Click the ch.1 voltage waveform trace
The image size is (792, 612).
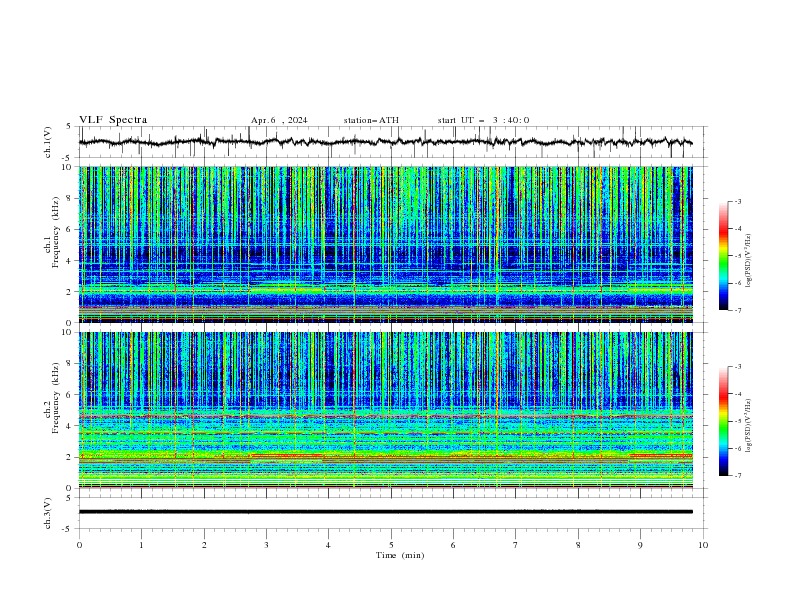coord(385,142)
